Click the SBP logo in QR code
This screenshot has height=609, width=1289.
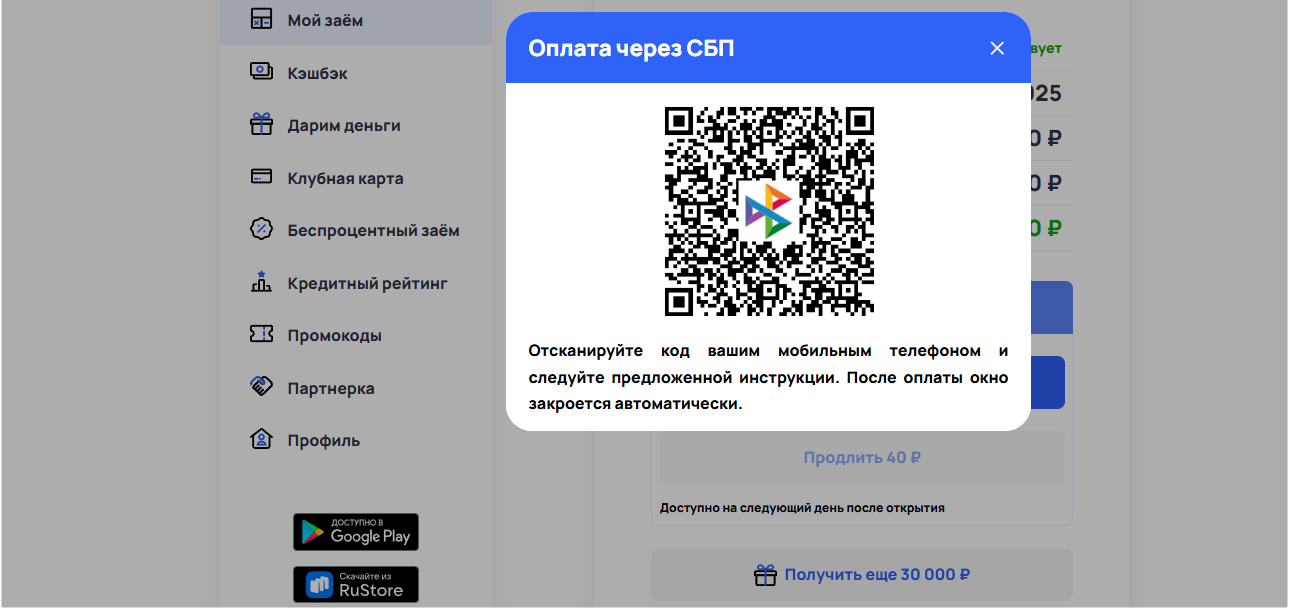[768, 211]
